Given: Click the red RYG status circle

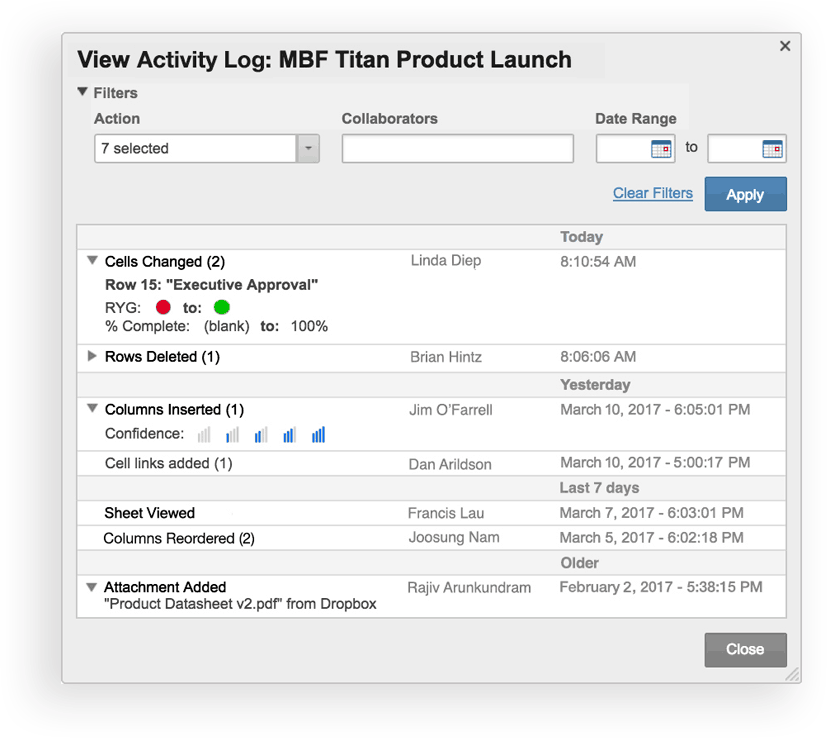Looking at the screenshot, I should [164, 307].
